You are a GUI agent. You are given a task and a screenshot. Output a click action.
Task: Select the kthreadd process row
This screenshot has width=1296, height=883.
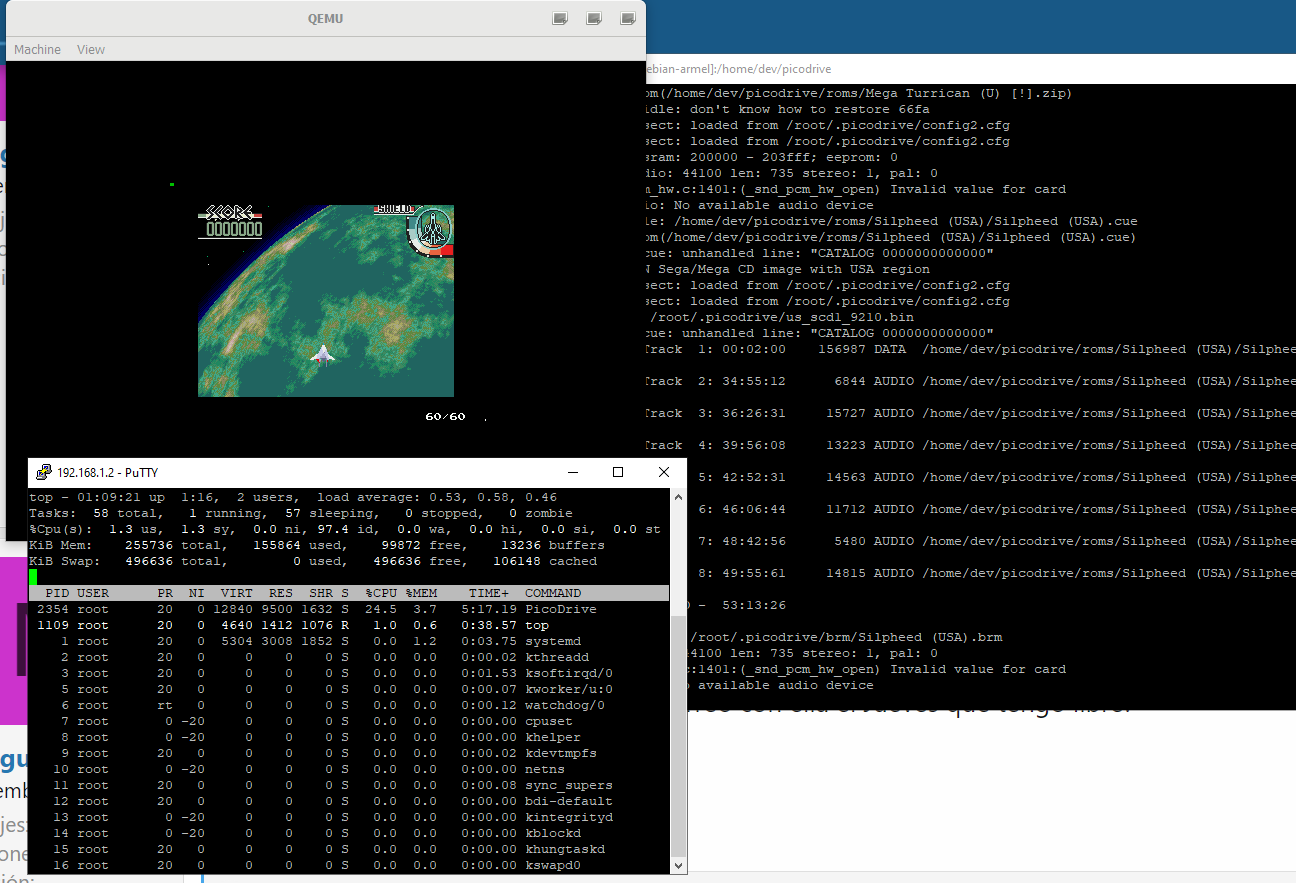click(x=348, y=657)
